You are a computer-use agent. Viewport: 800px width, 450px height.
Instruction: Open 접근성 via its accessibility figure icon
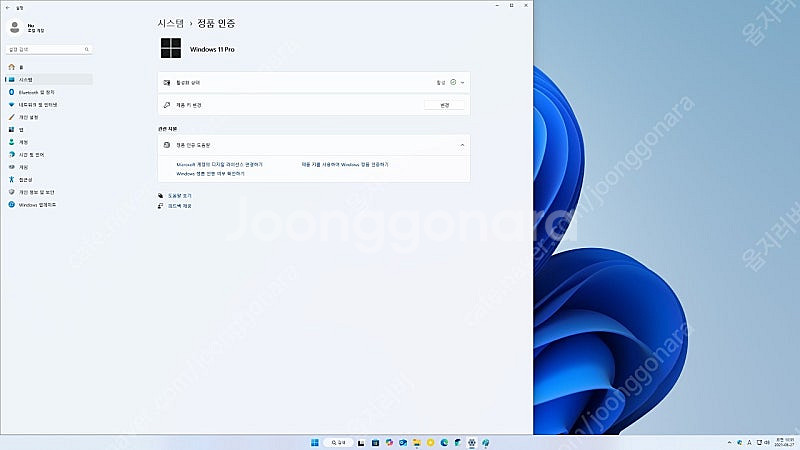[12, 180]
